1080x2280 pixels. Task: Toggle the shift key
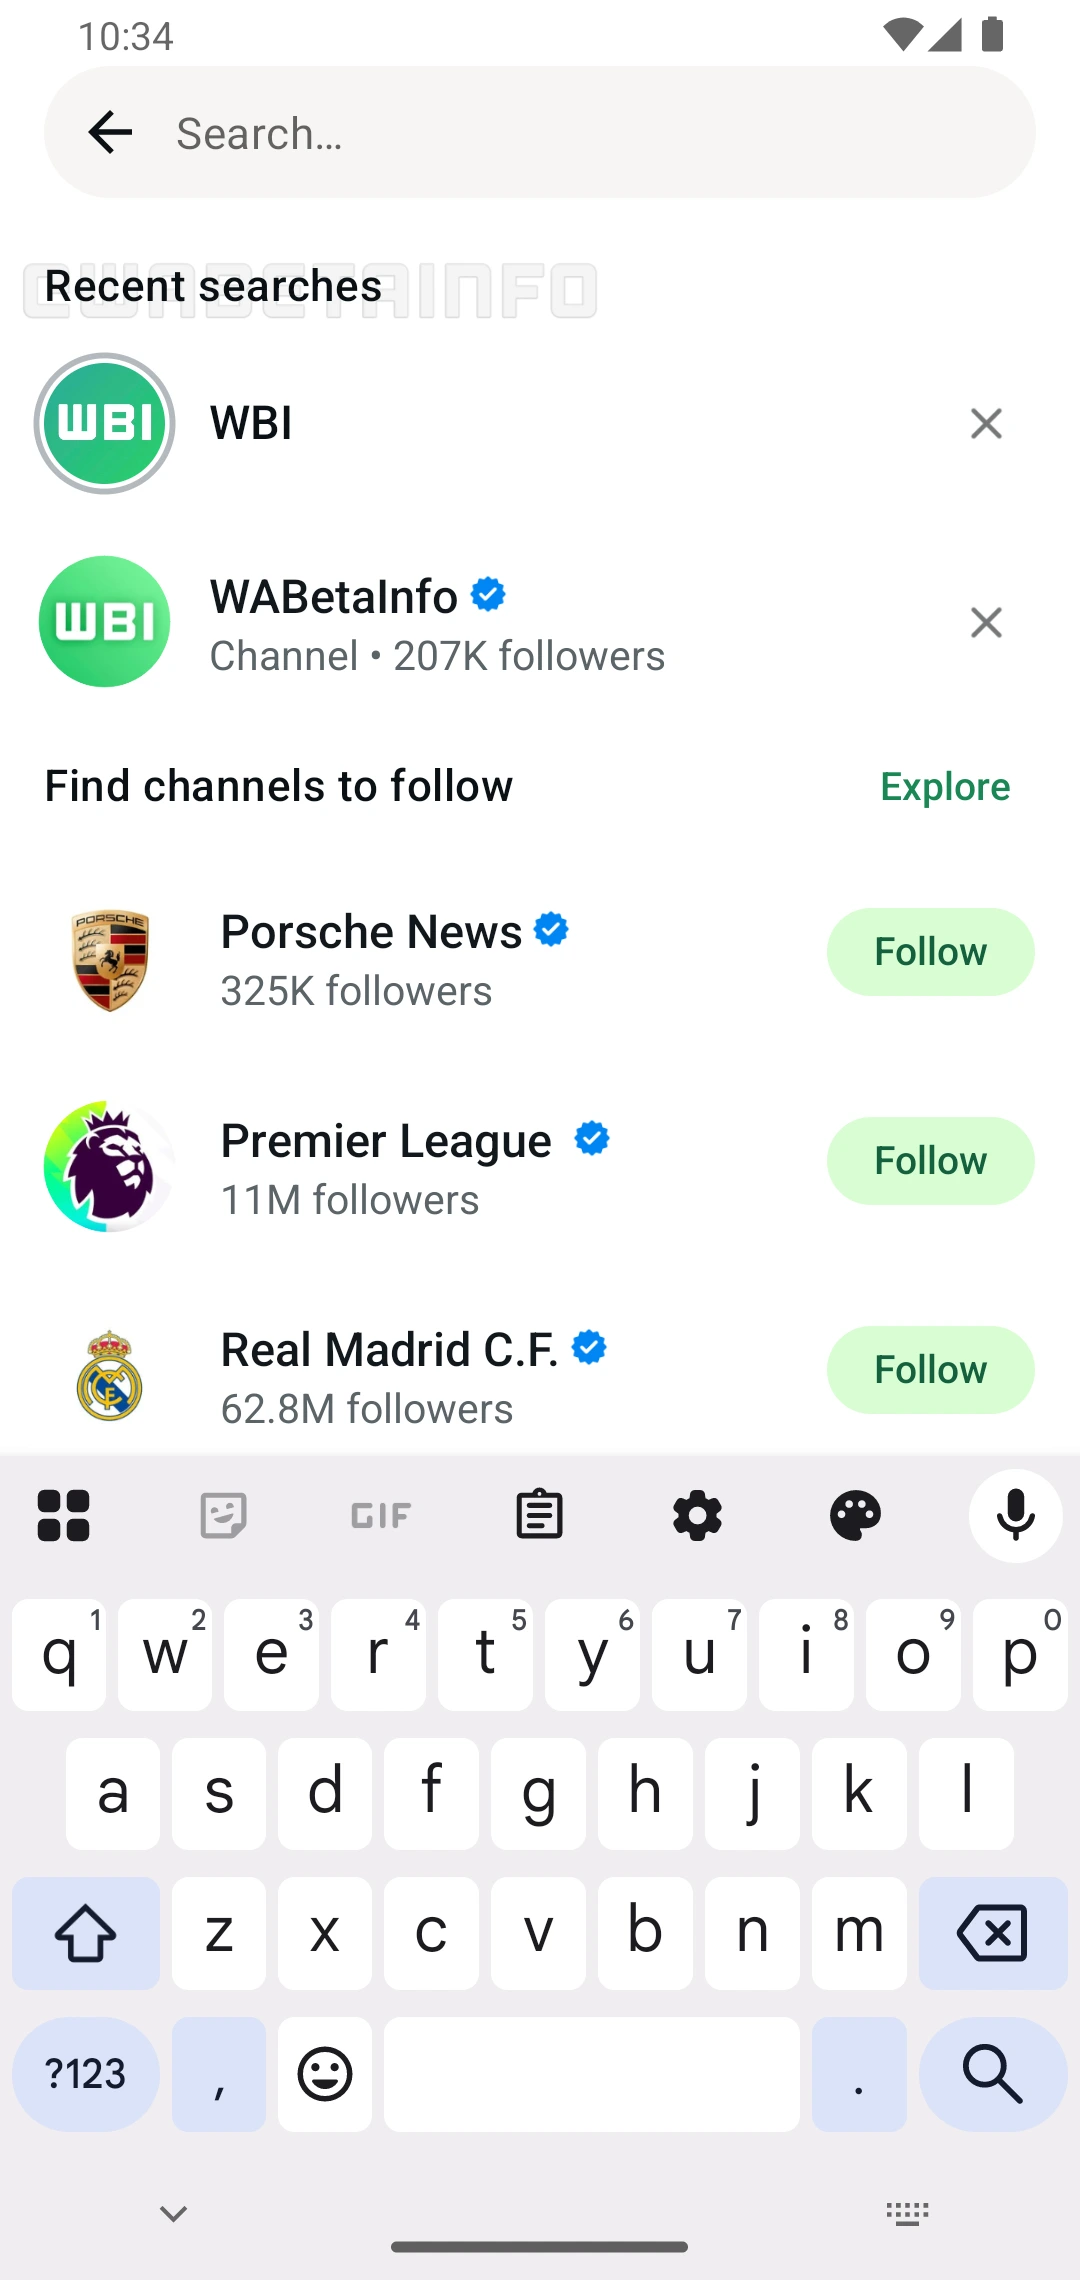coord(86,1933)
